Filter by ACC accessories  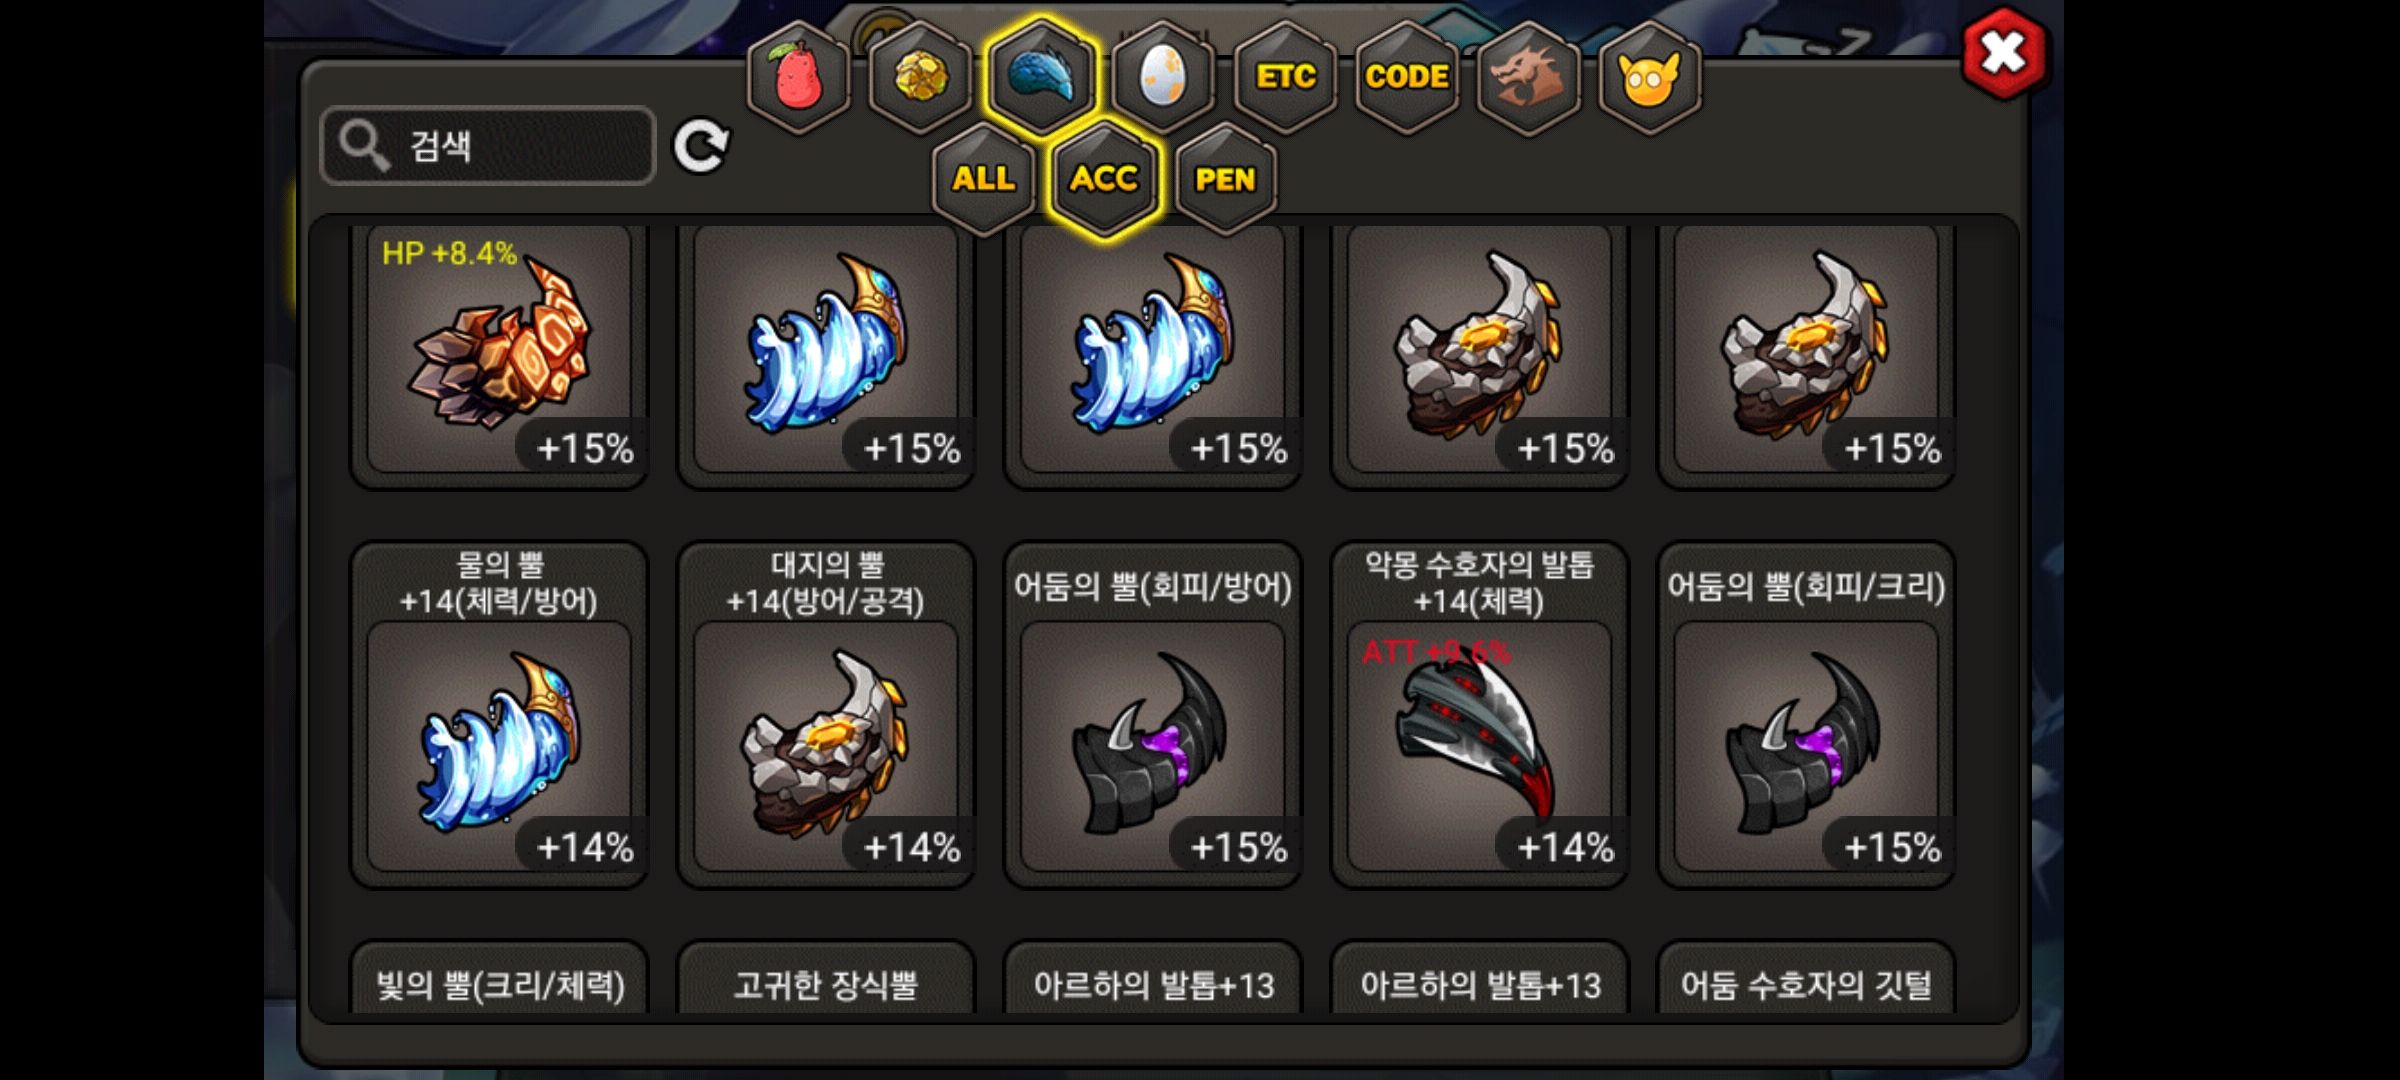[x=1104, y=179]
